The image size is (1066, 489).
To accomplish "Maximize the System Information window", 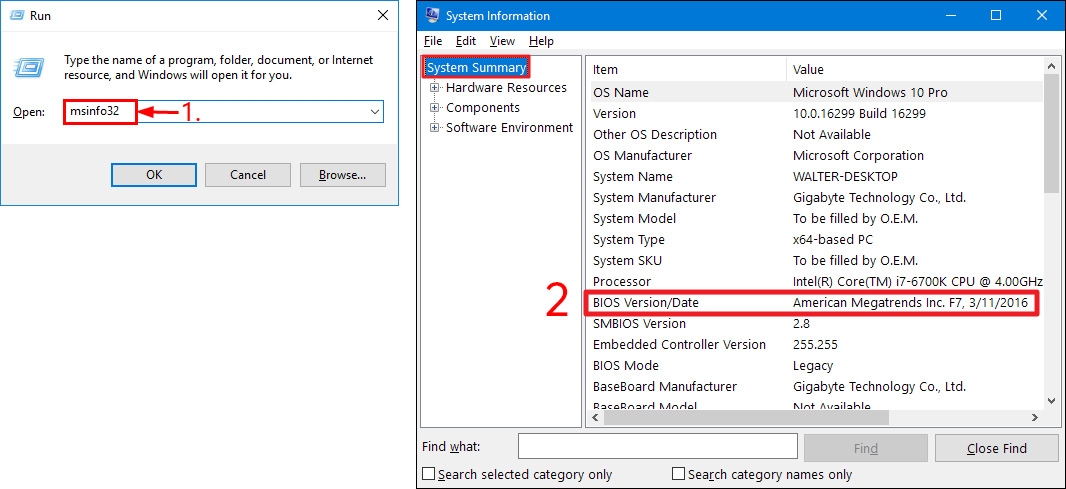I will pos(996,15).
